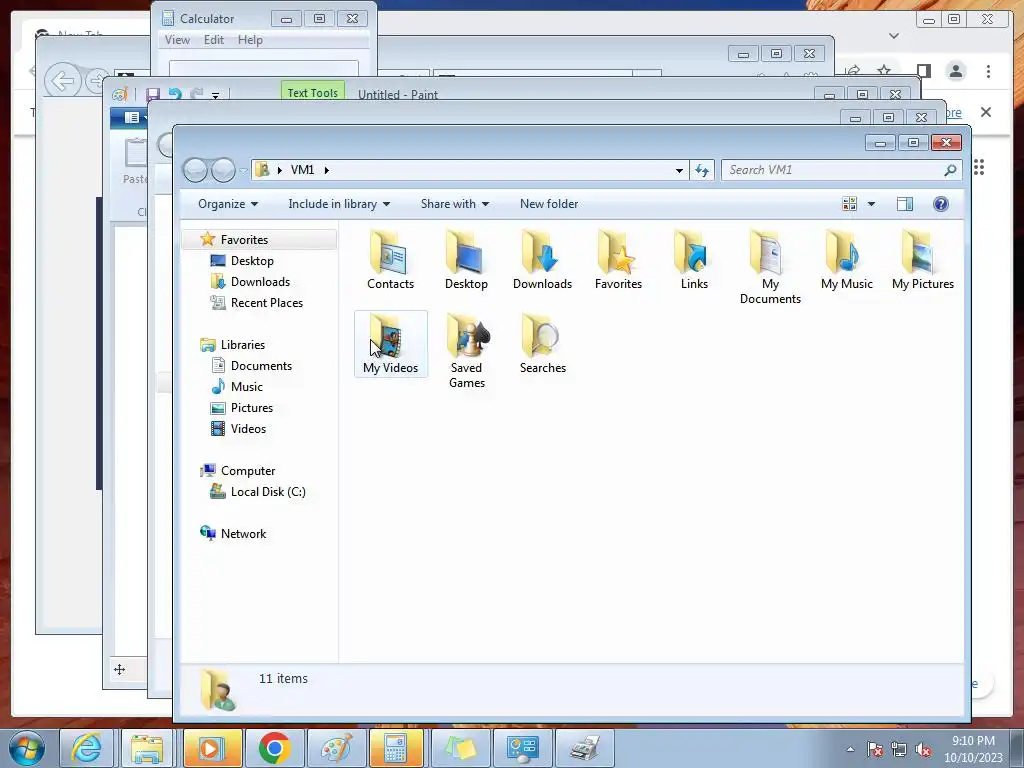Click the Refresh button beside address bar

point(702,170)
